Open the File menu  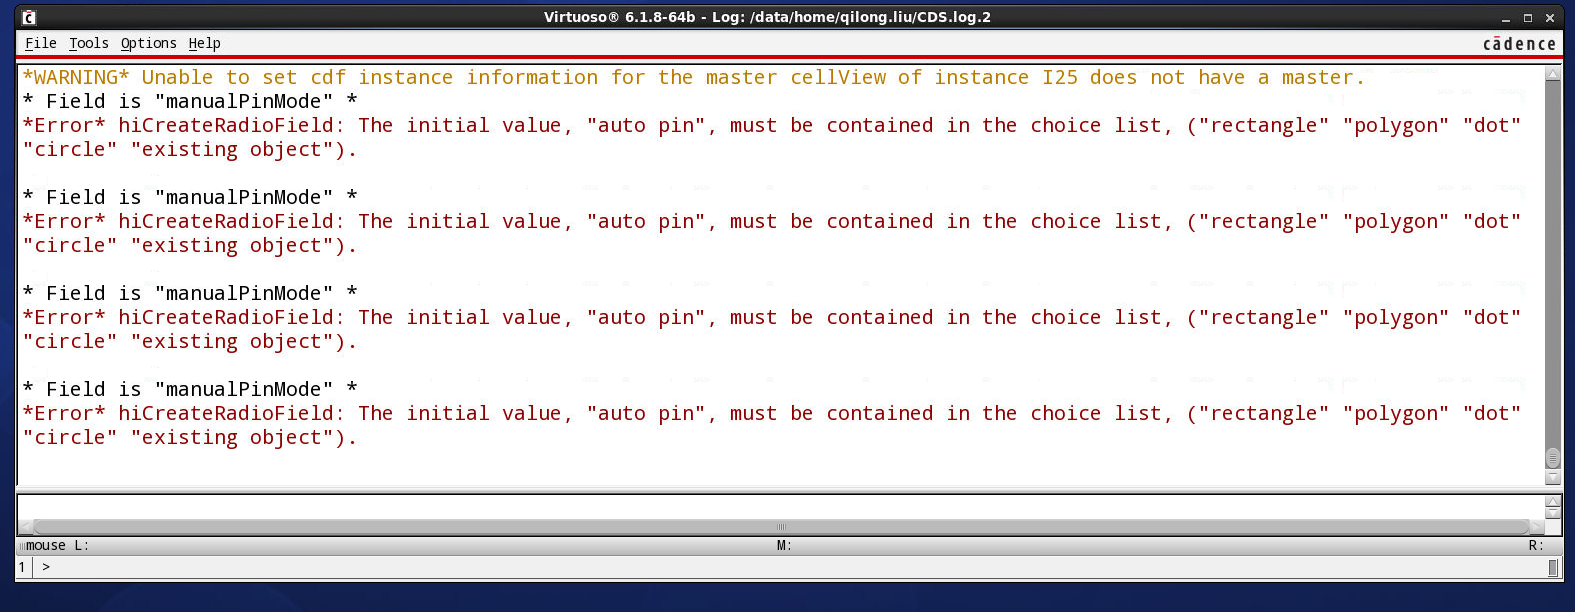click(x=40, y=43)
